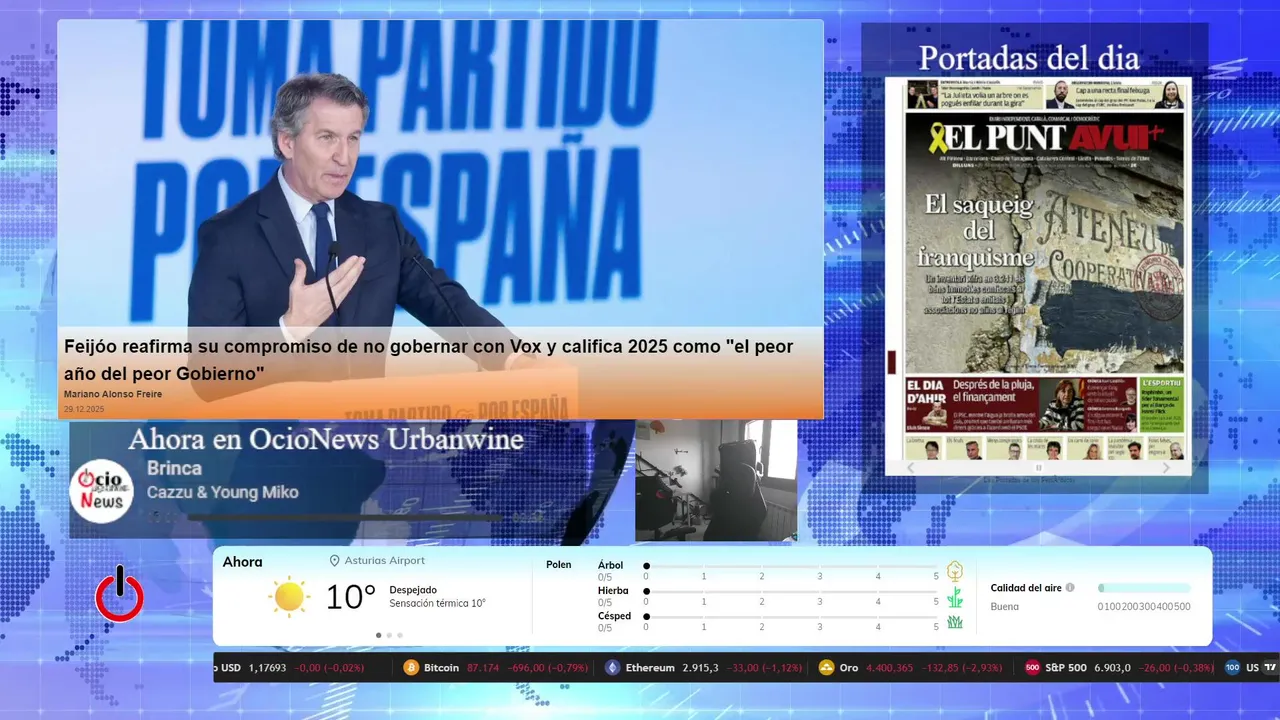Screen dimensions: 1280x720
Task: Click S&P 500 value 6.903,0
Action: point(1113,668)
